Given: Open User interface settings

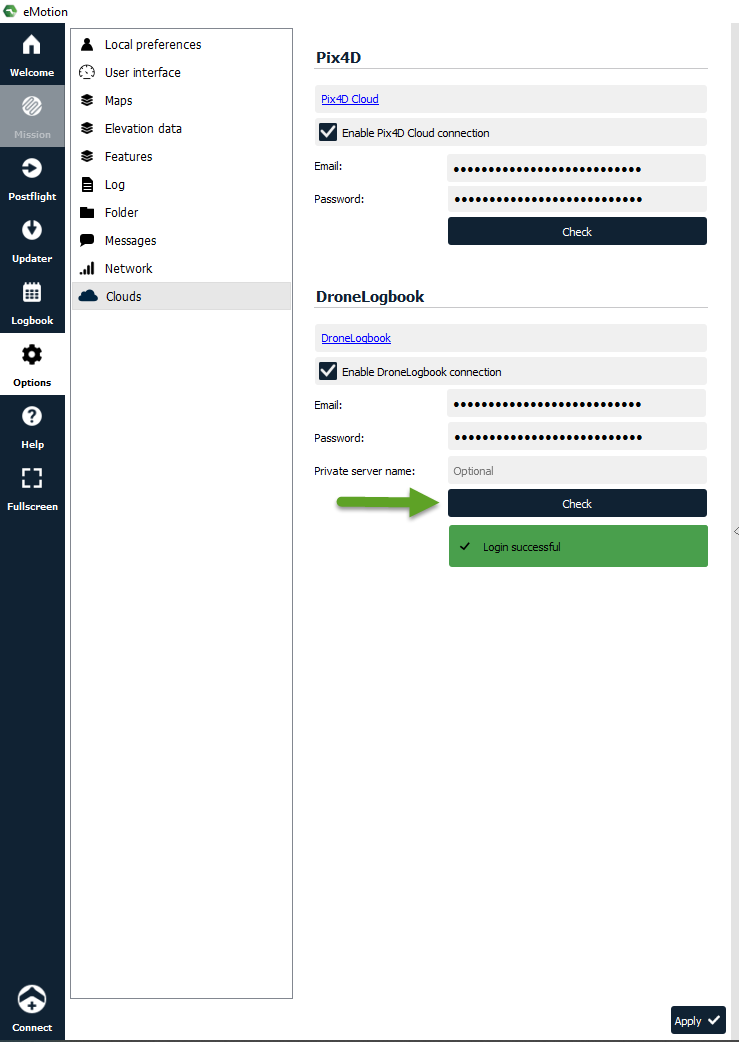Looking at the screenshot, I should 181,72.
